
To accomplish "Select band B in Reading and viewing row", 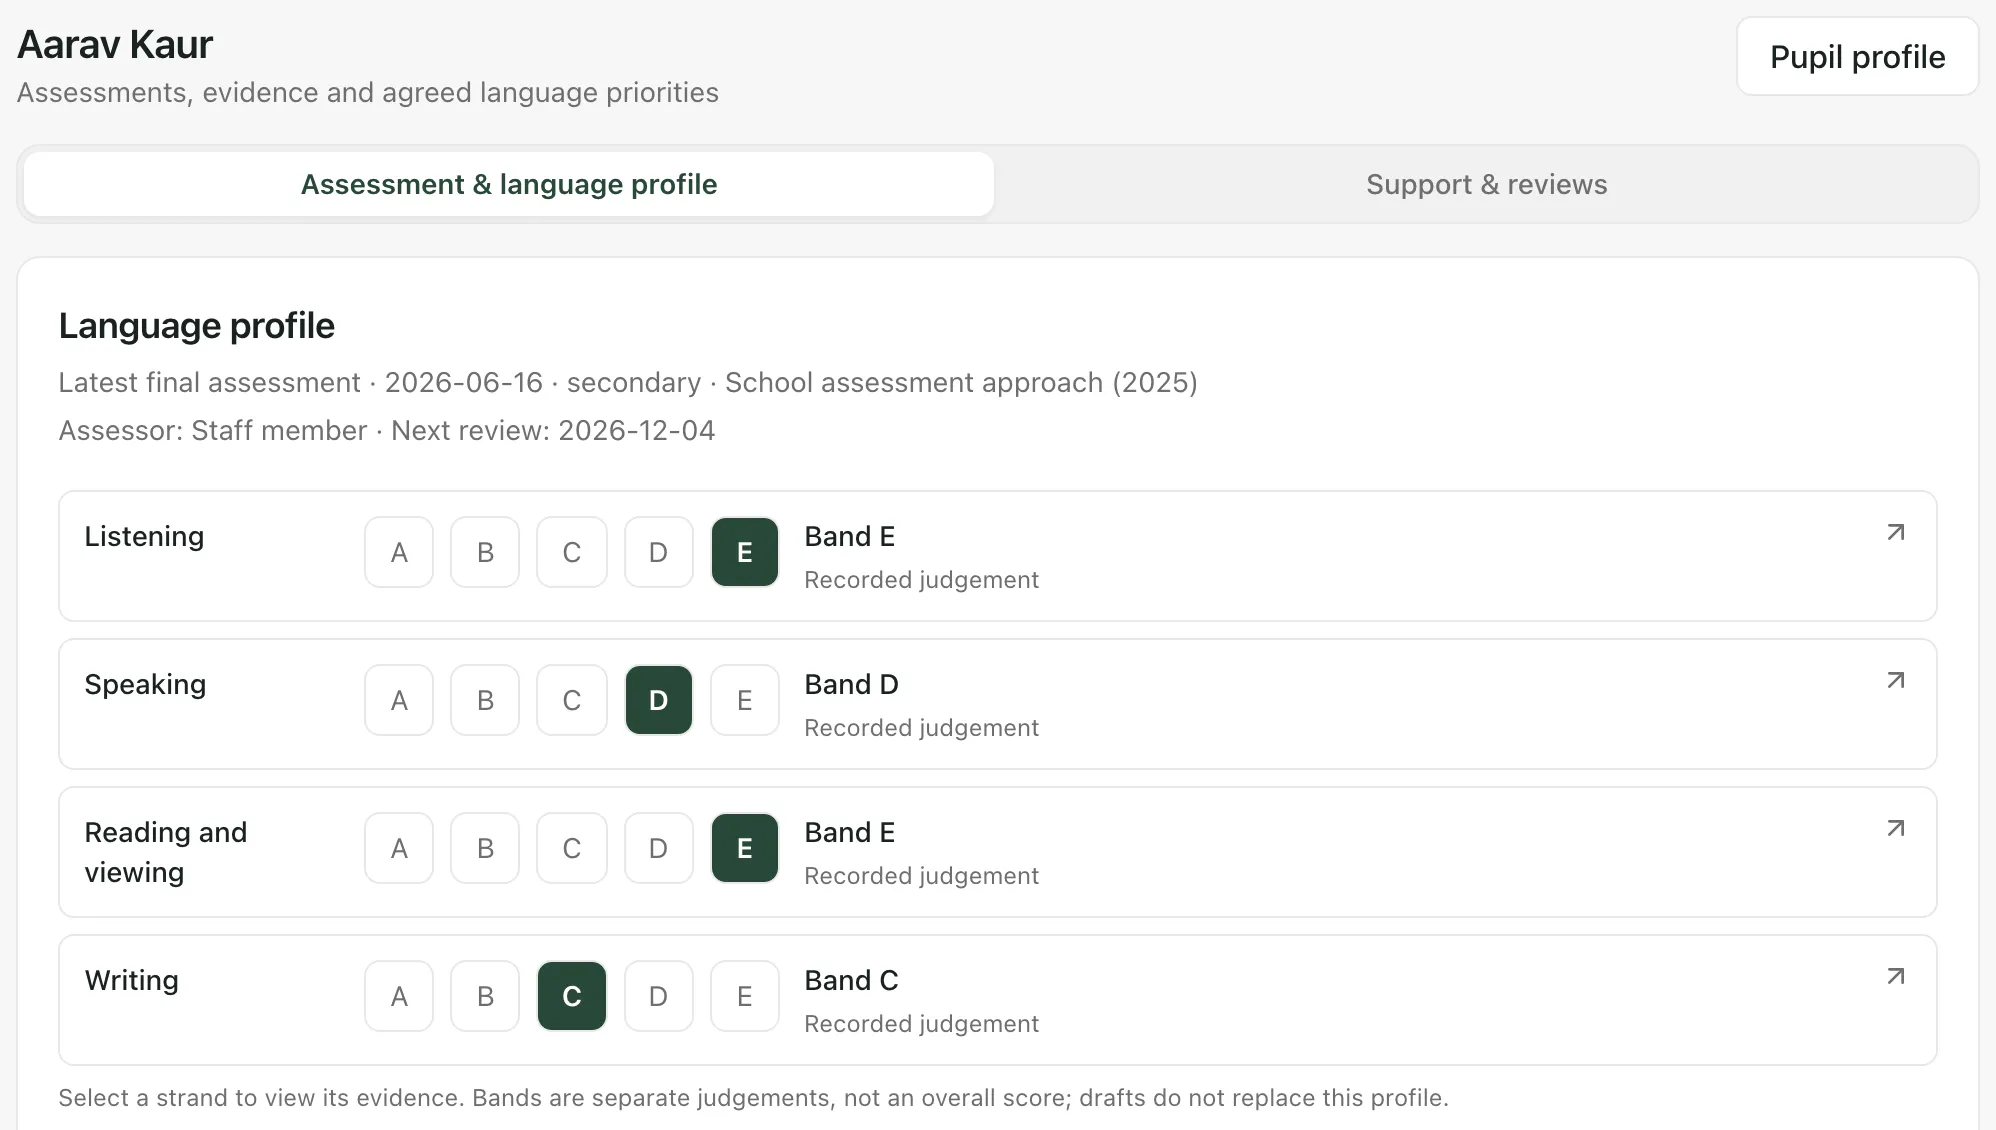I will (485, 848).
